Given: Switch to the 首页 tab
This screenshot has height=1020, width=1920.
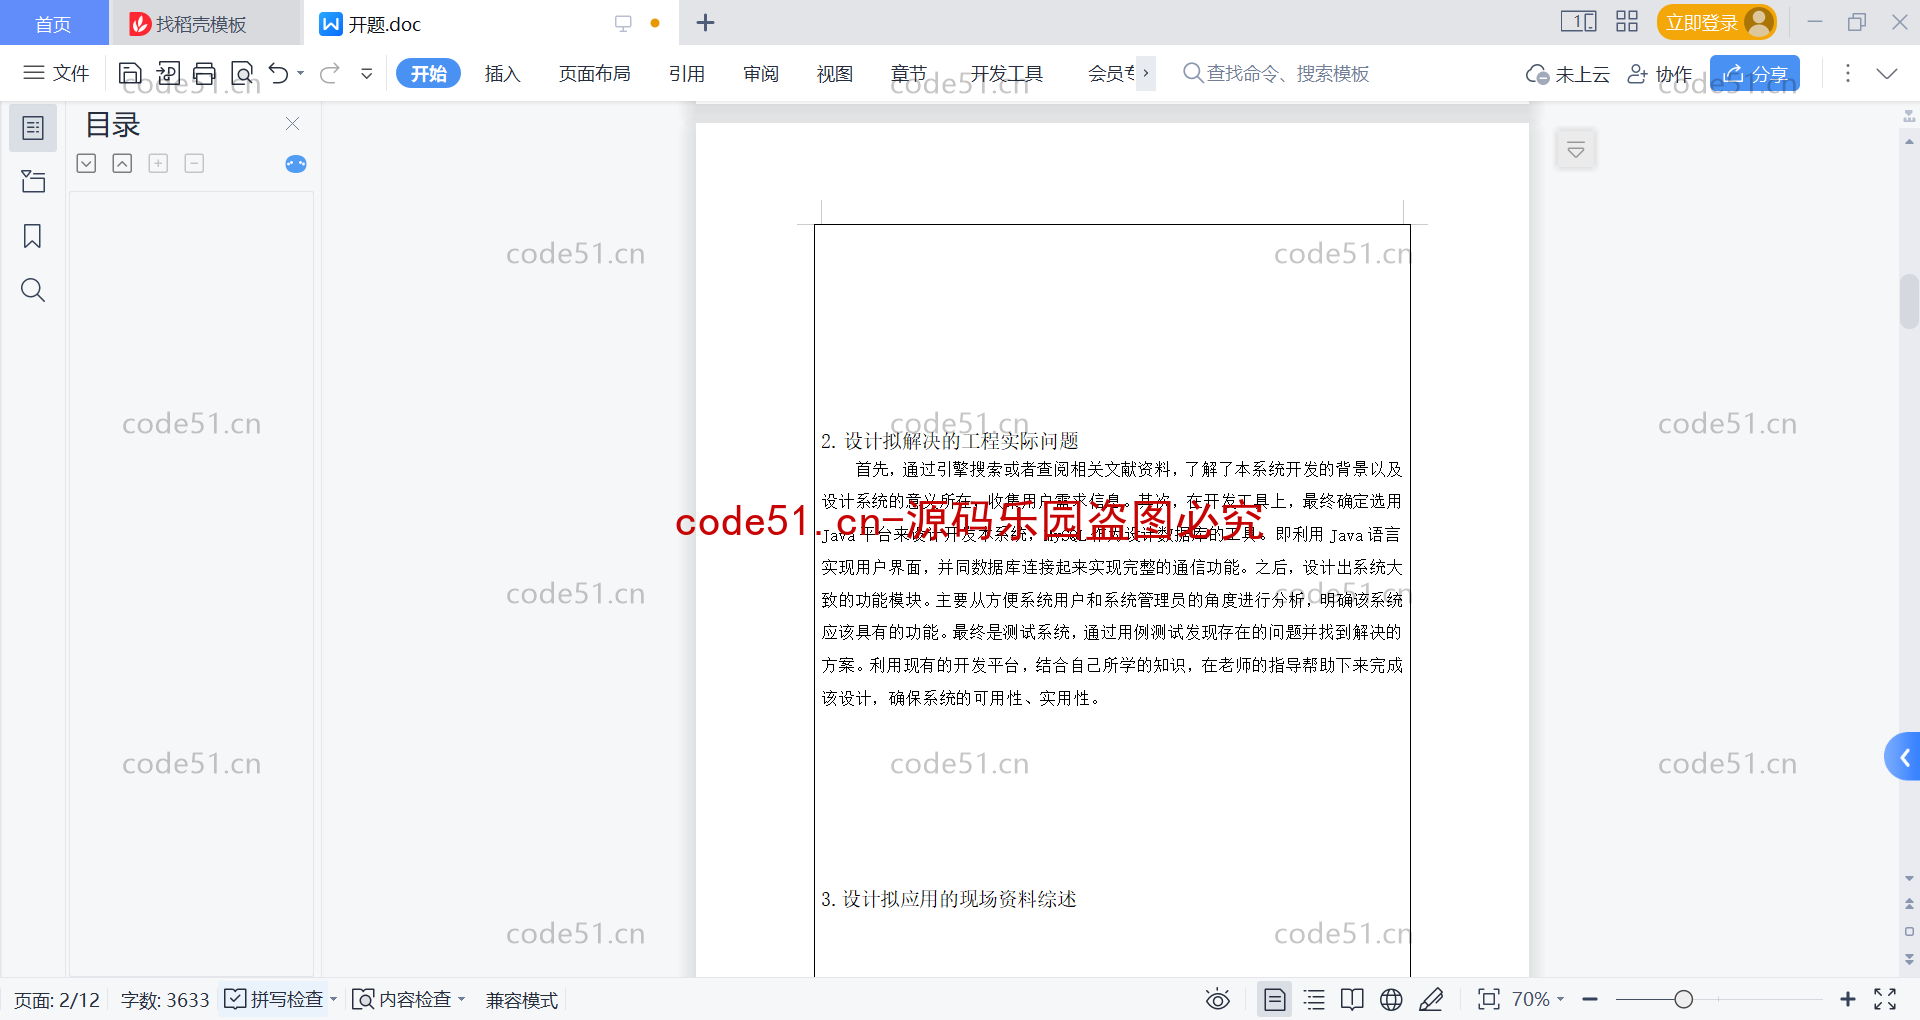Looking at the screenshot, I should pyautogui.click(x=53, y=23).
